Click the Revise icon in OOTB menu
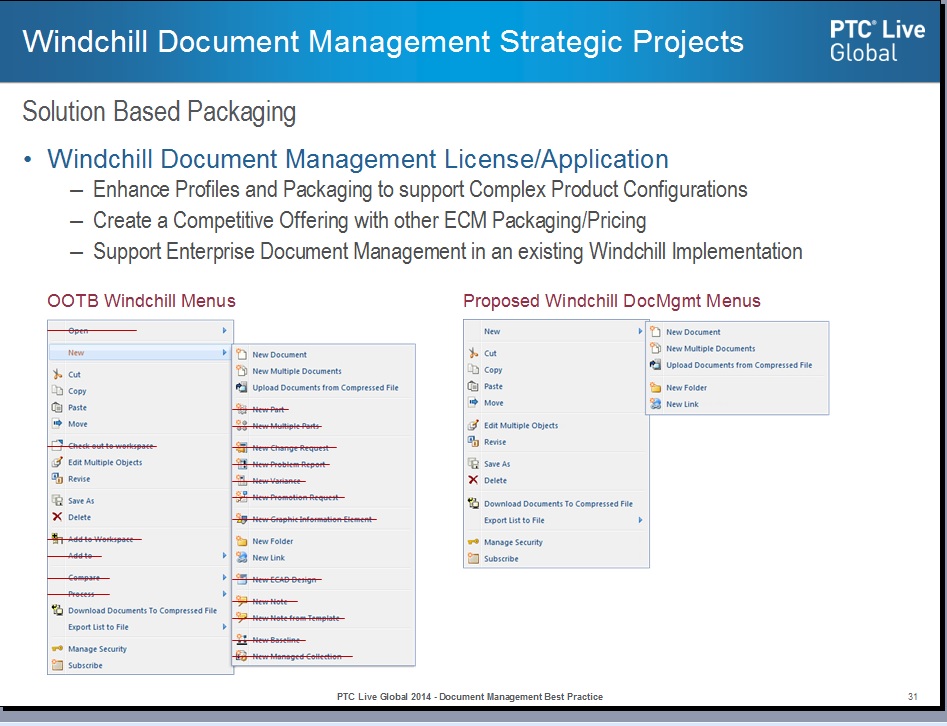The width and height of the screenshot is (947, 726). 57,478
